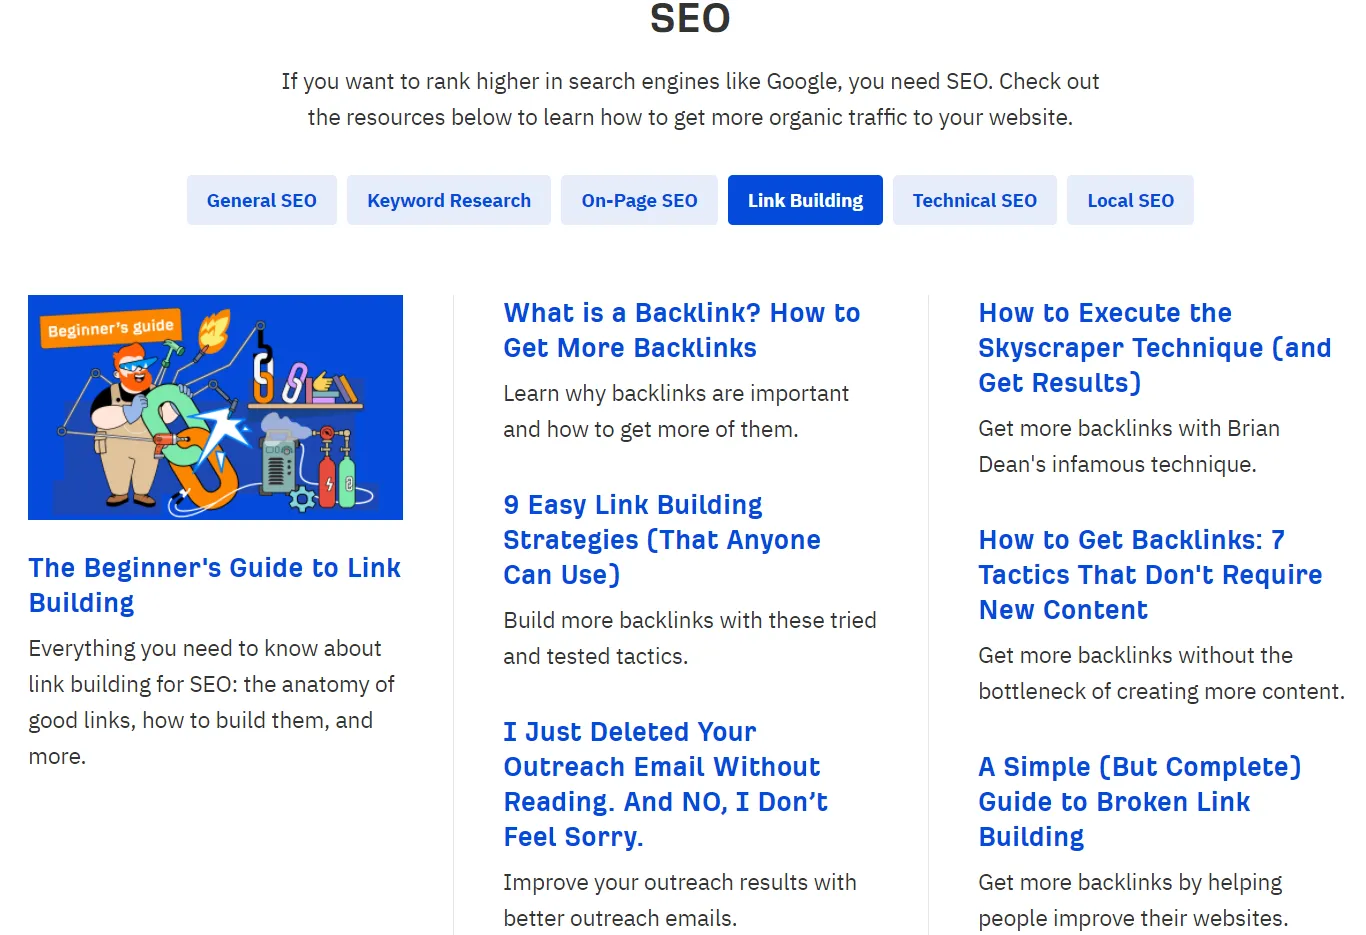1366x935 pixels.
Task: Open The Beginner's Guide to Link Building
Action: coord(214,585)
